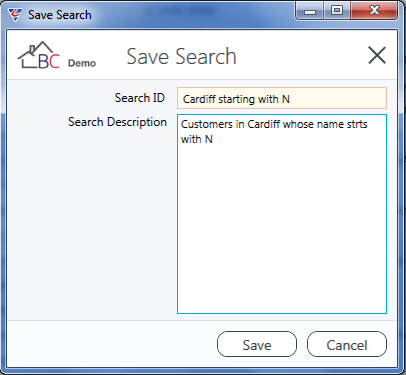Click the Search Description label
This screenshot has width=406, height=375.
tap(117, 122)
